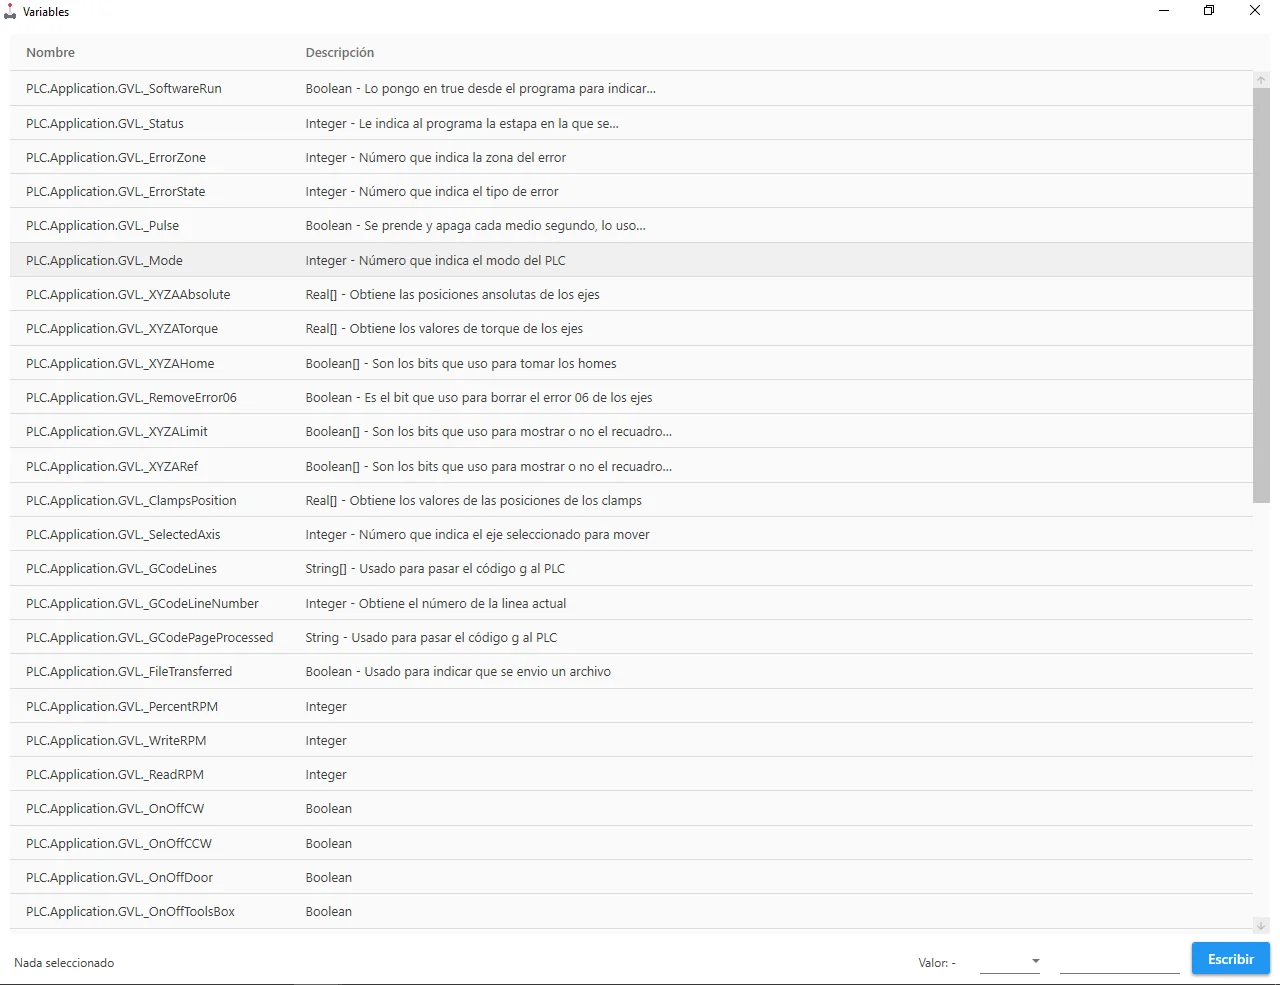
Task: Sort by the Descripción column header
Action: point(340,53)
